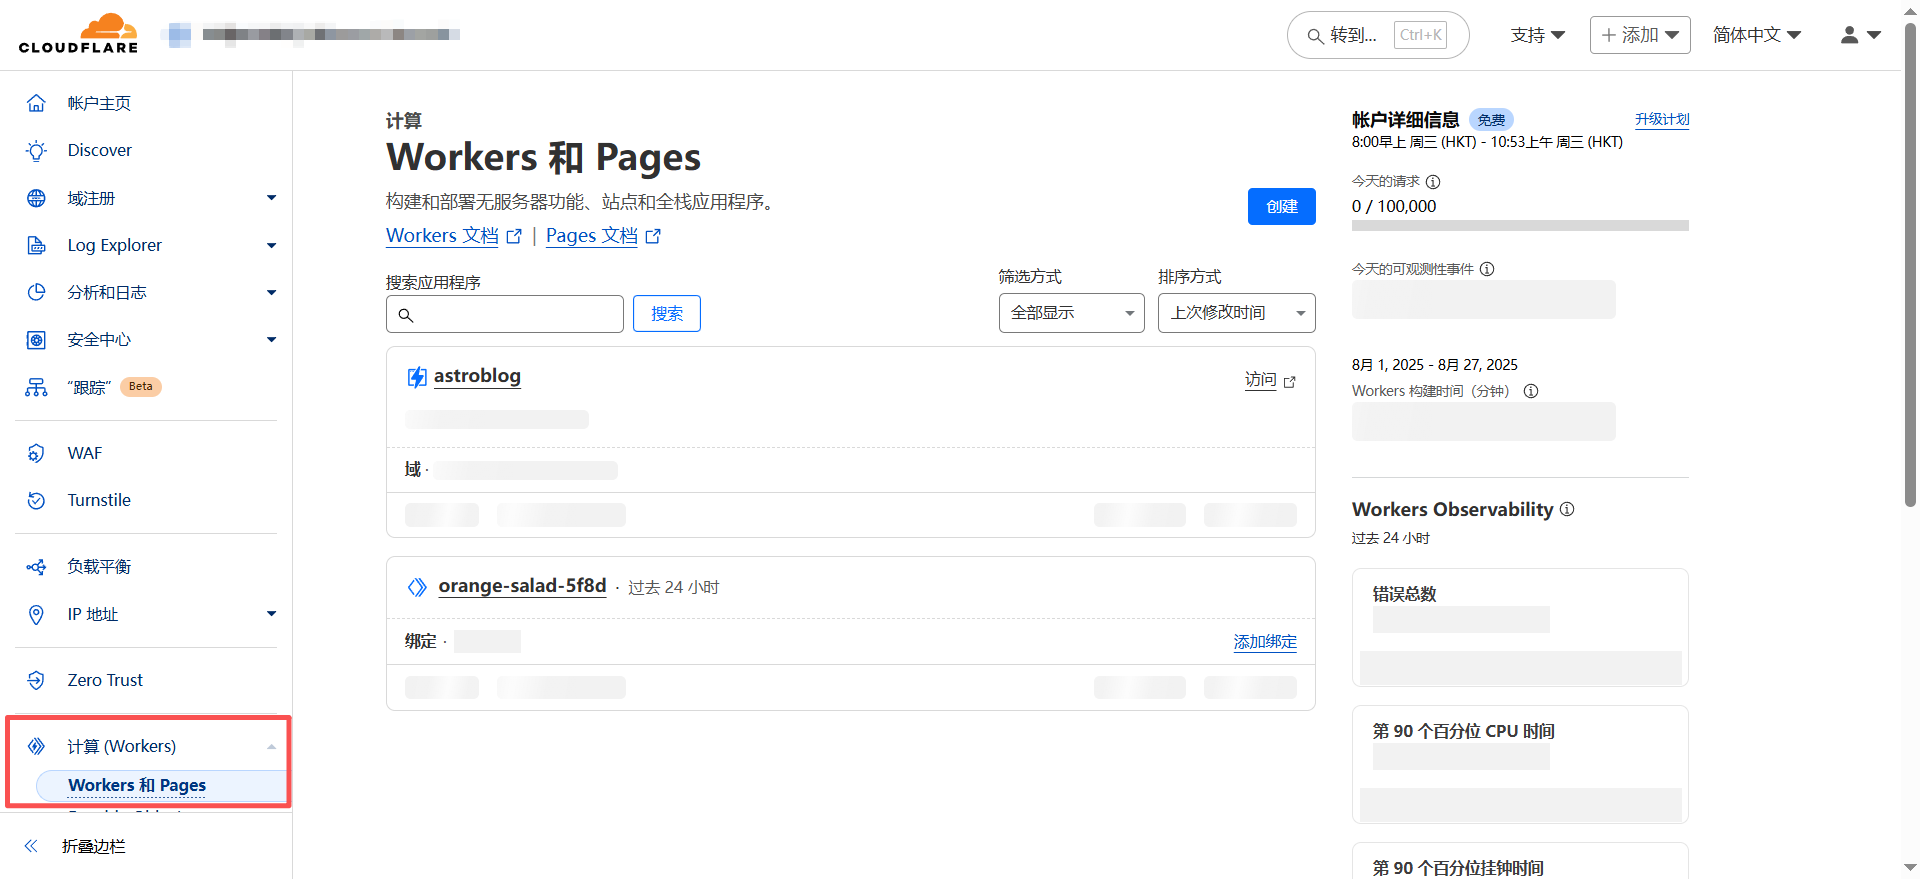Click the 搜索应用程序 input field
The width and height of the screenshot is (1920, 879).
pyautogui.click(x=505, y=314)
